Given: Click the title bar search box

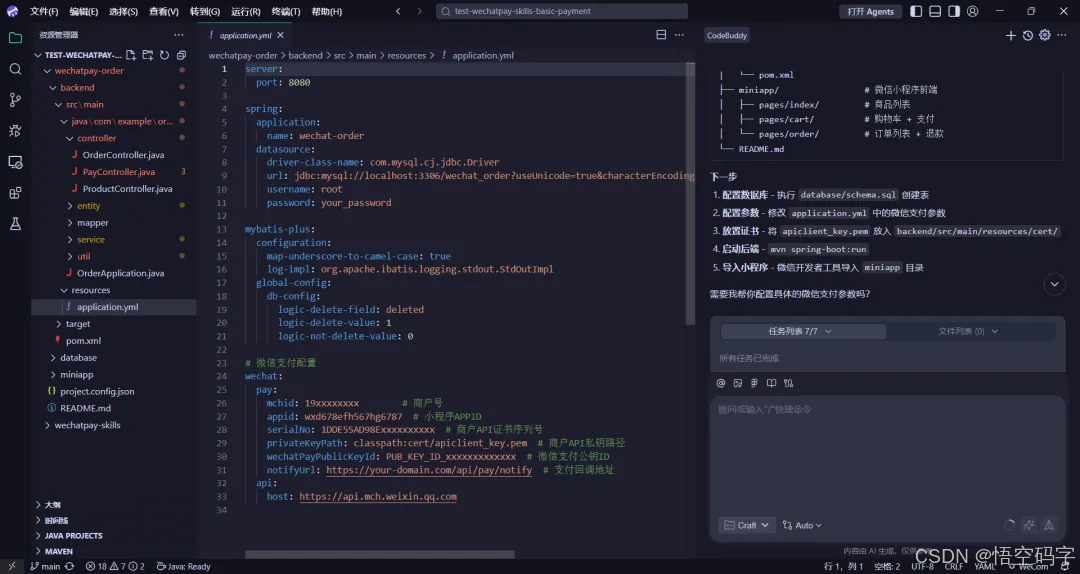Looking at the screenshot, I should (562, 11).
